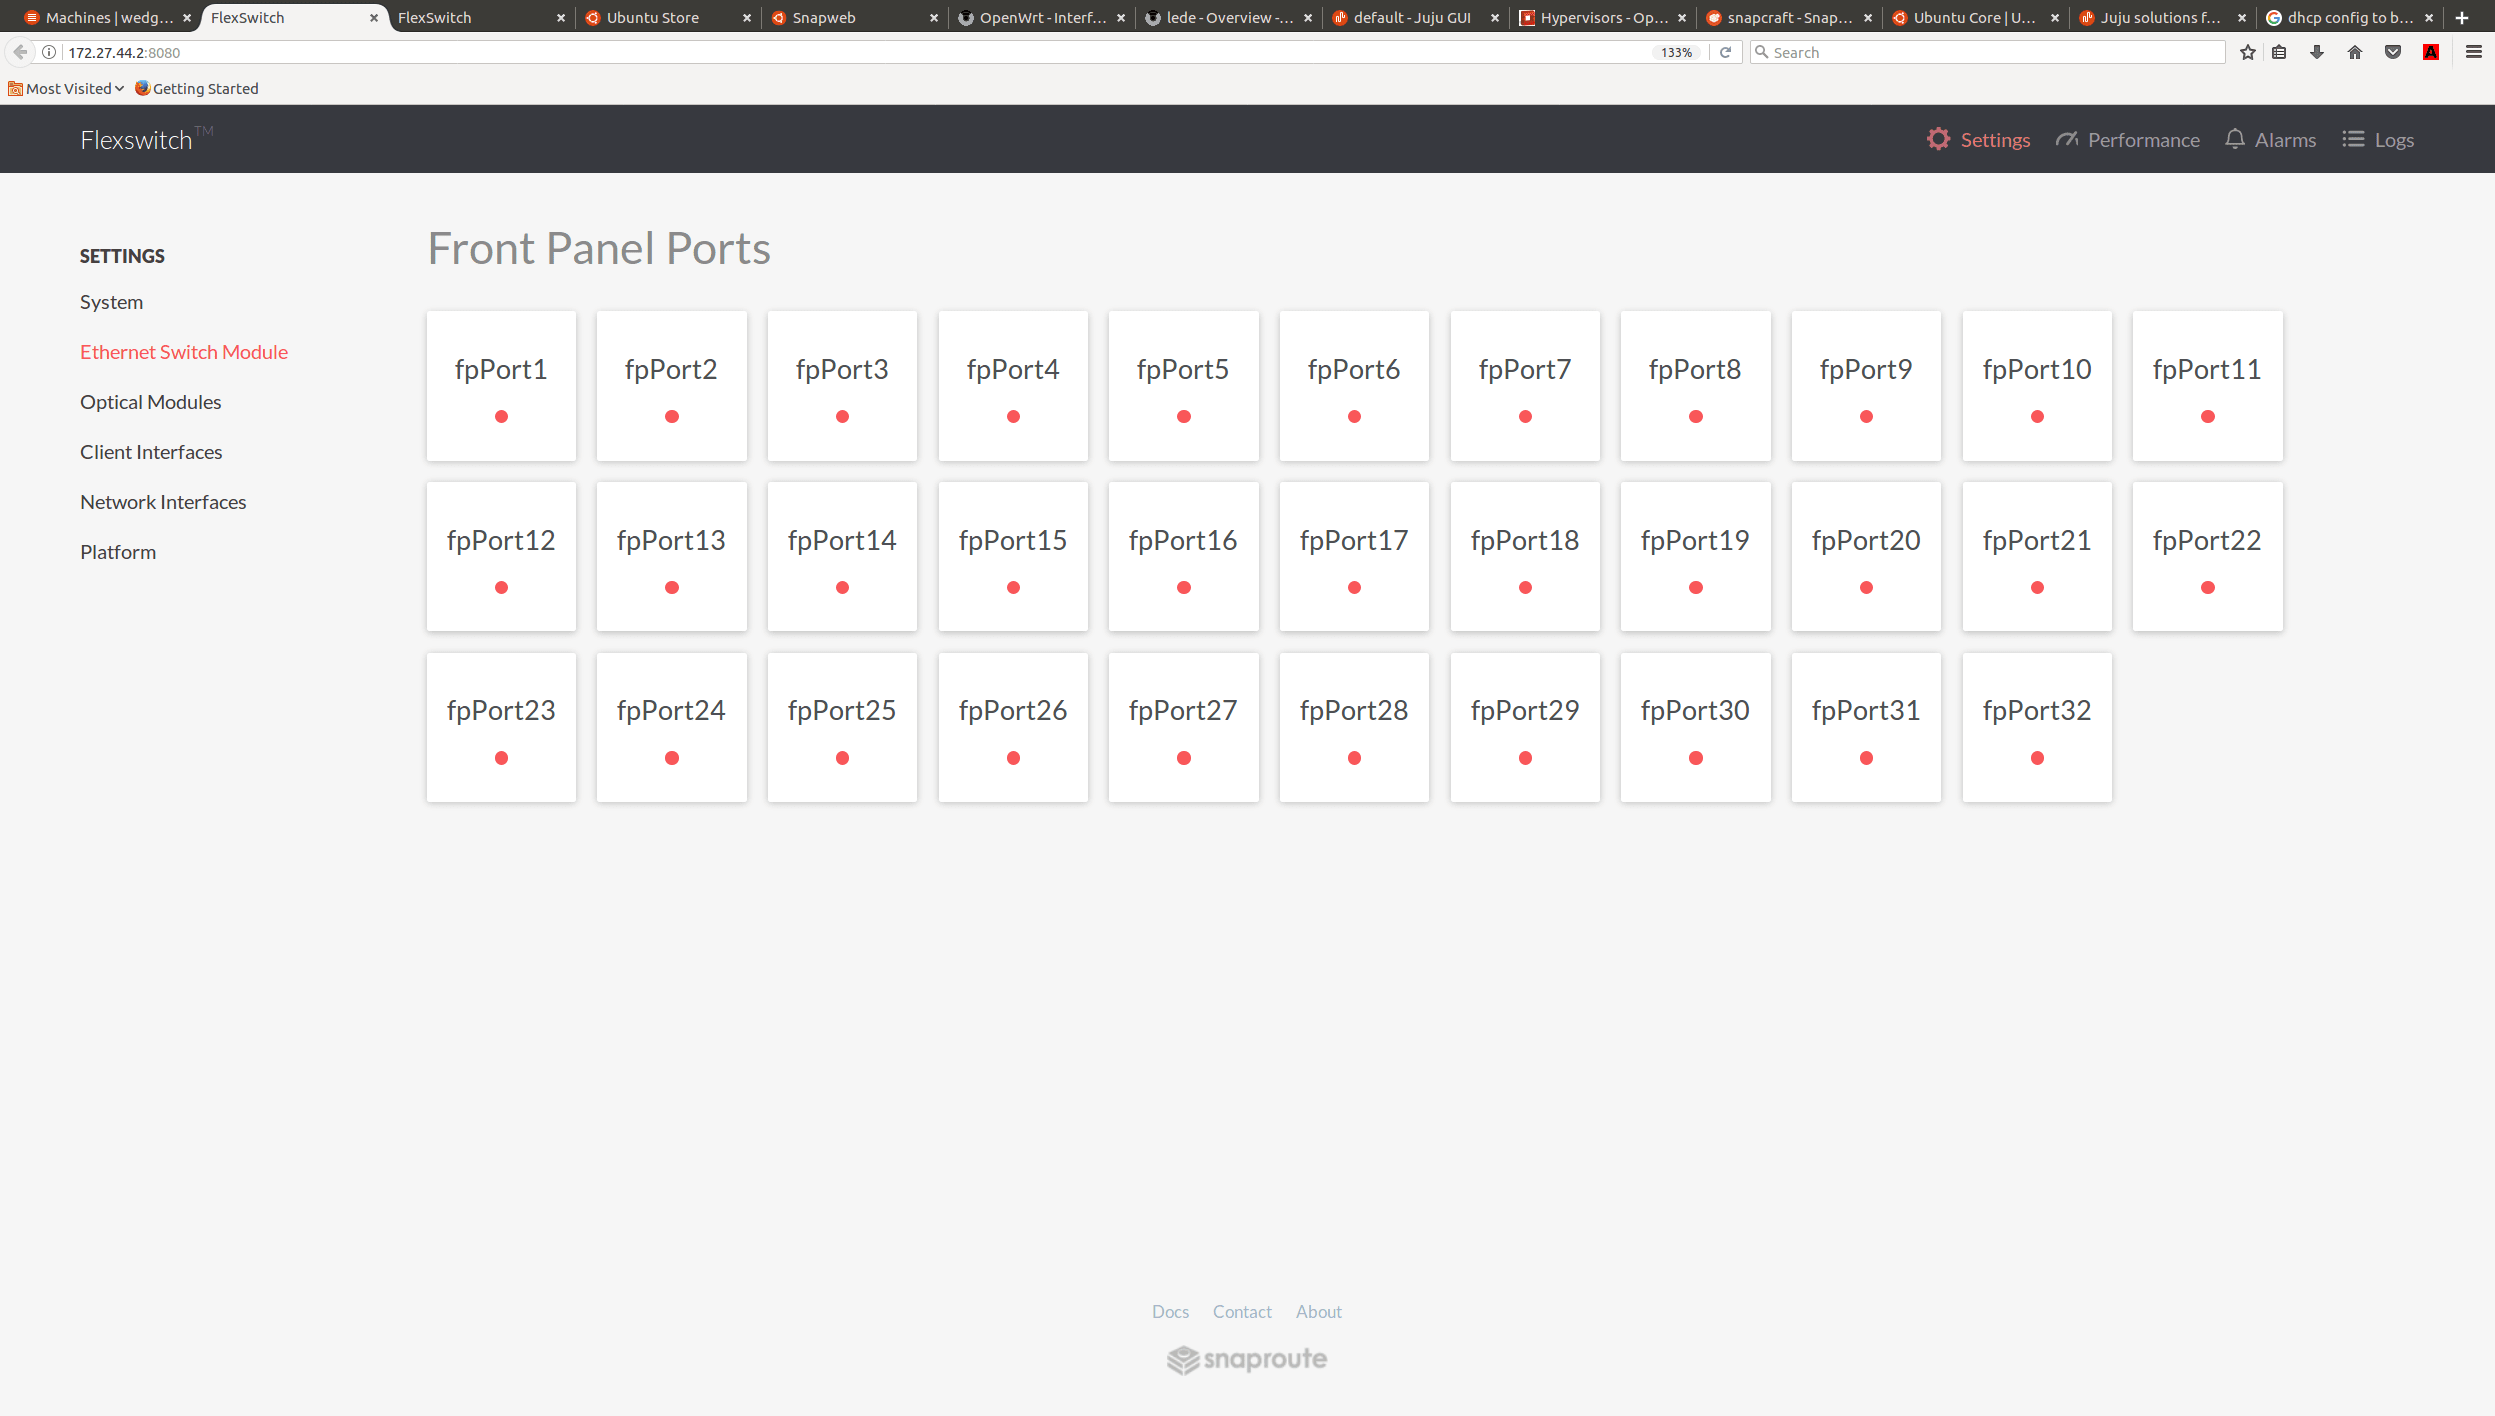The height and width of the screenshot is (1416, 2495).
Task: Click the browser reload icon
Action: pyautogui.click(x=1725, y=52)
